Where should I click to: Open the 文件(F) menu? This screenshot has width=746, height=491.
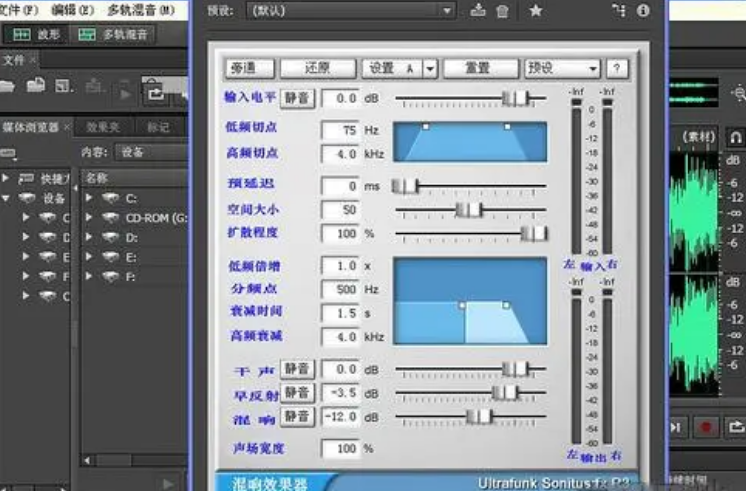[x=19, y=10]
